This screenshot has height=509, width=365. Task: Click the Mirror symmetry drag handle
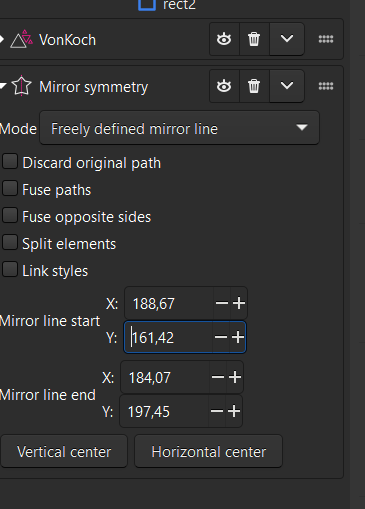pos(326,86)
